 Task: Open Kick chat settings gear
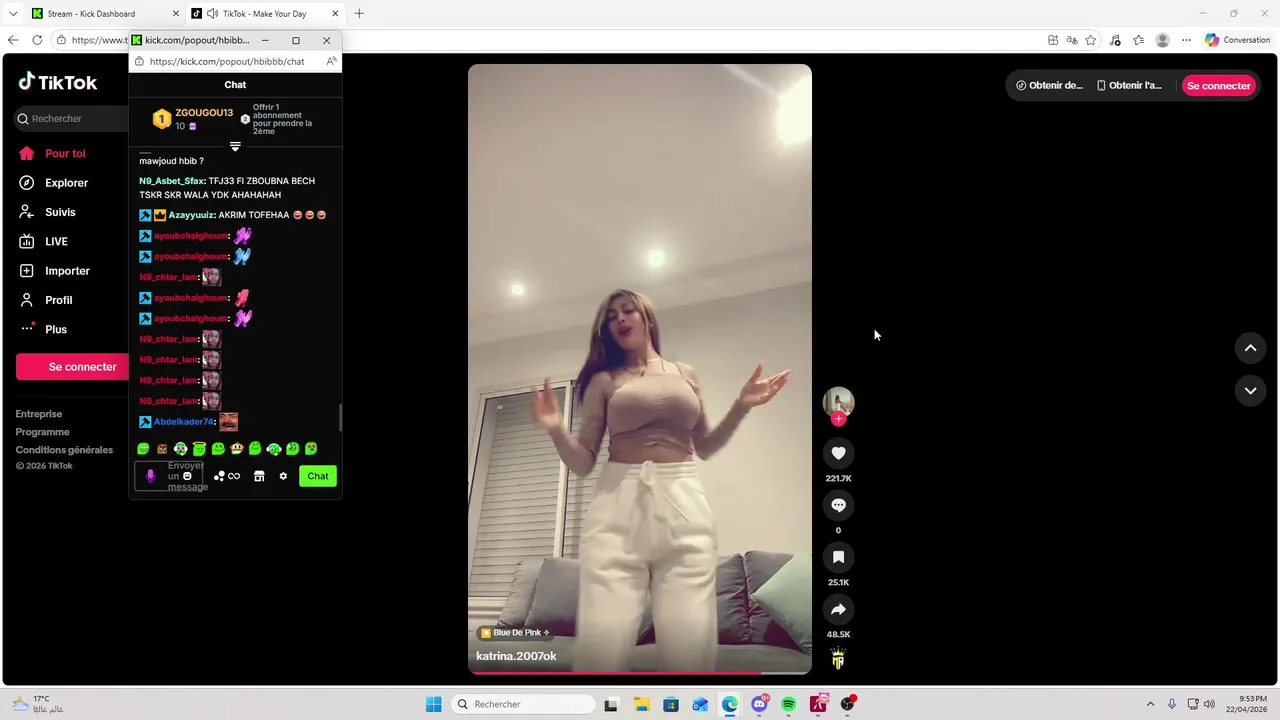click(283, 476)
